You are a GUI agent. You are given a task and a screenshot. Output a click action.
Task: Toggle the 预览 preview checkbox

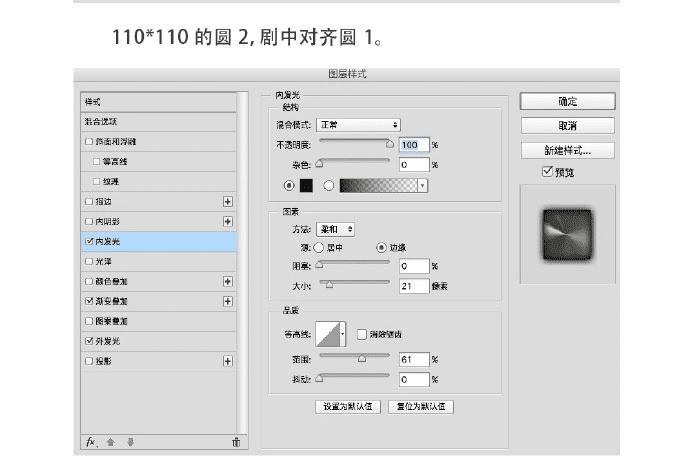tap(547, 171)
